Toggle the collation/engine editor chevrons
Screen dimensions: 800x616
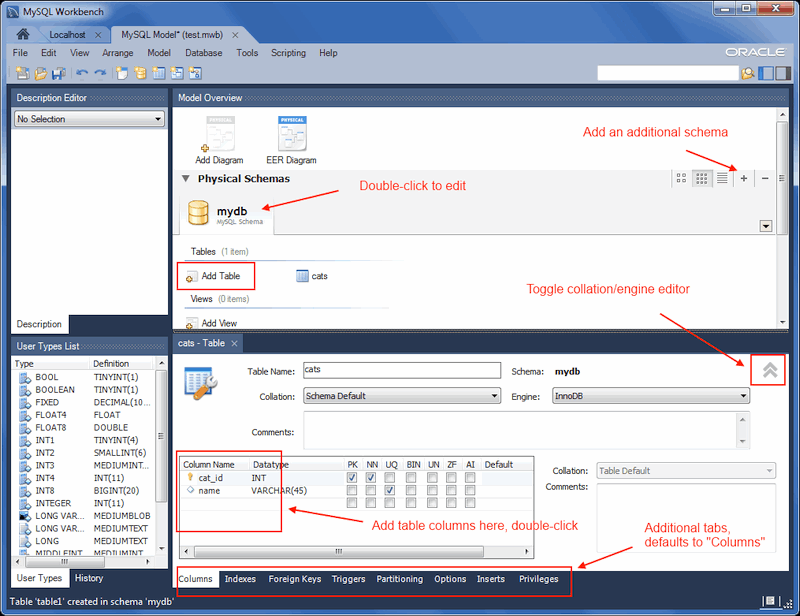click(x=768, y=369)
